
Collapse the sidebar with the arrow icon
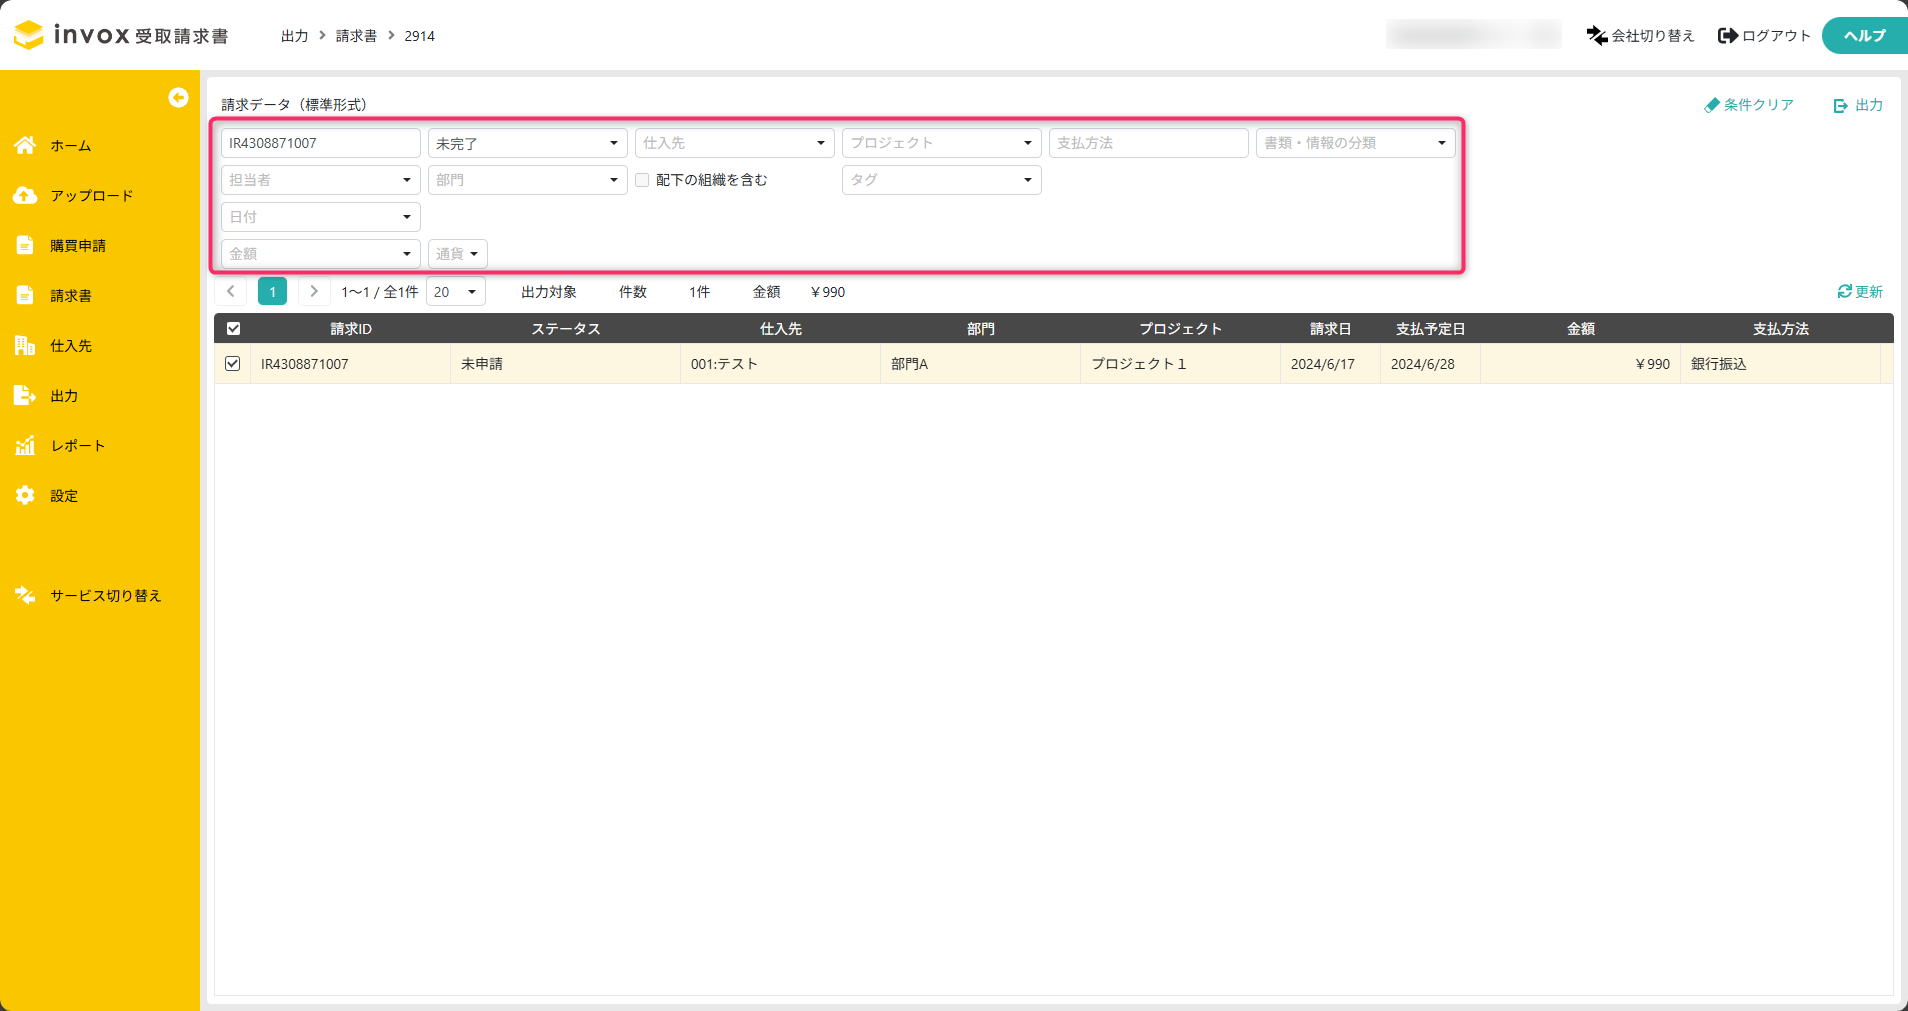pyautogui.click(x=178, y=97)
